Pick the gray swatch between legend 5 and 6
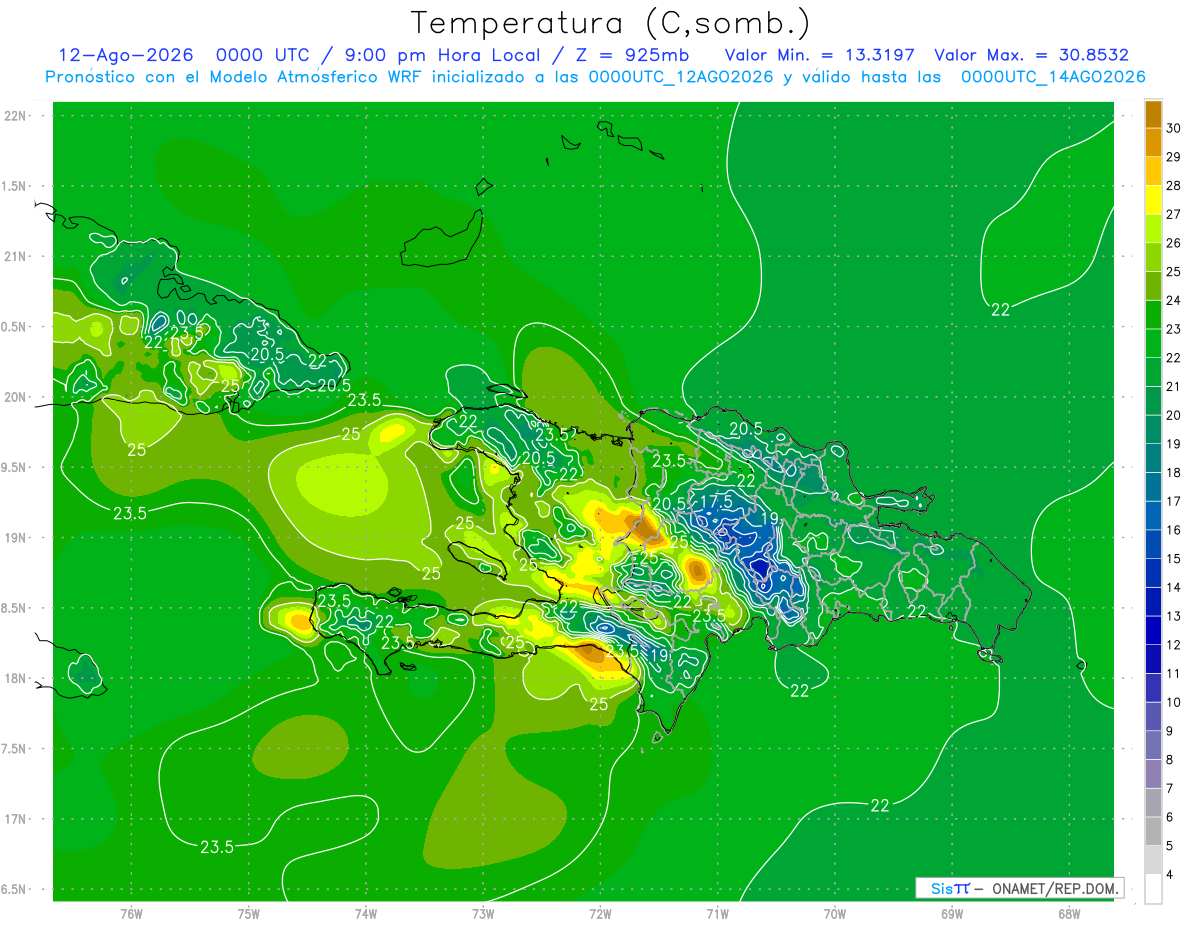This screenshot has height=927, width=1200. pos(1153,832)
